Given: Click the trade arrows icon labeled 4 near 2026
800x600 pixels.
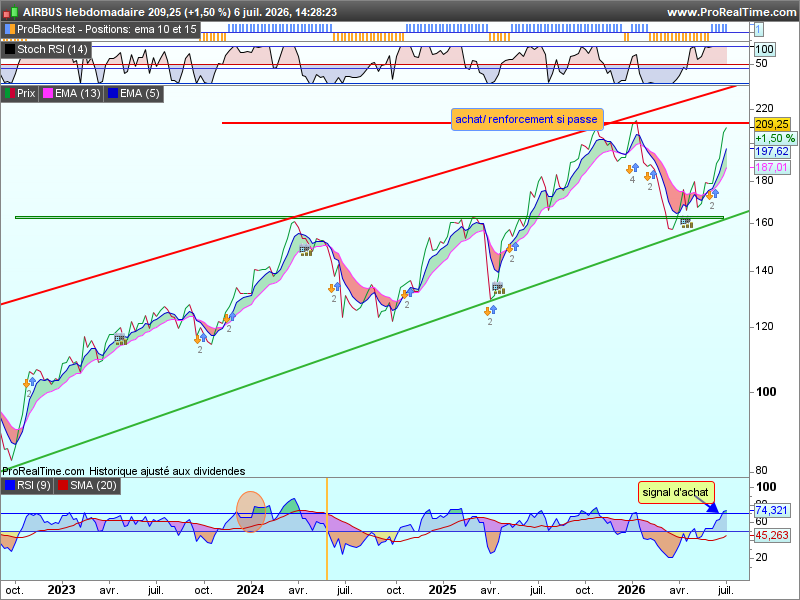Looking at the screenshot, I should (633, 169).
